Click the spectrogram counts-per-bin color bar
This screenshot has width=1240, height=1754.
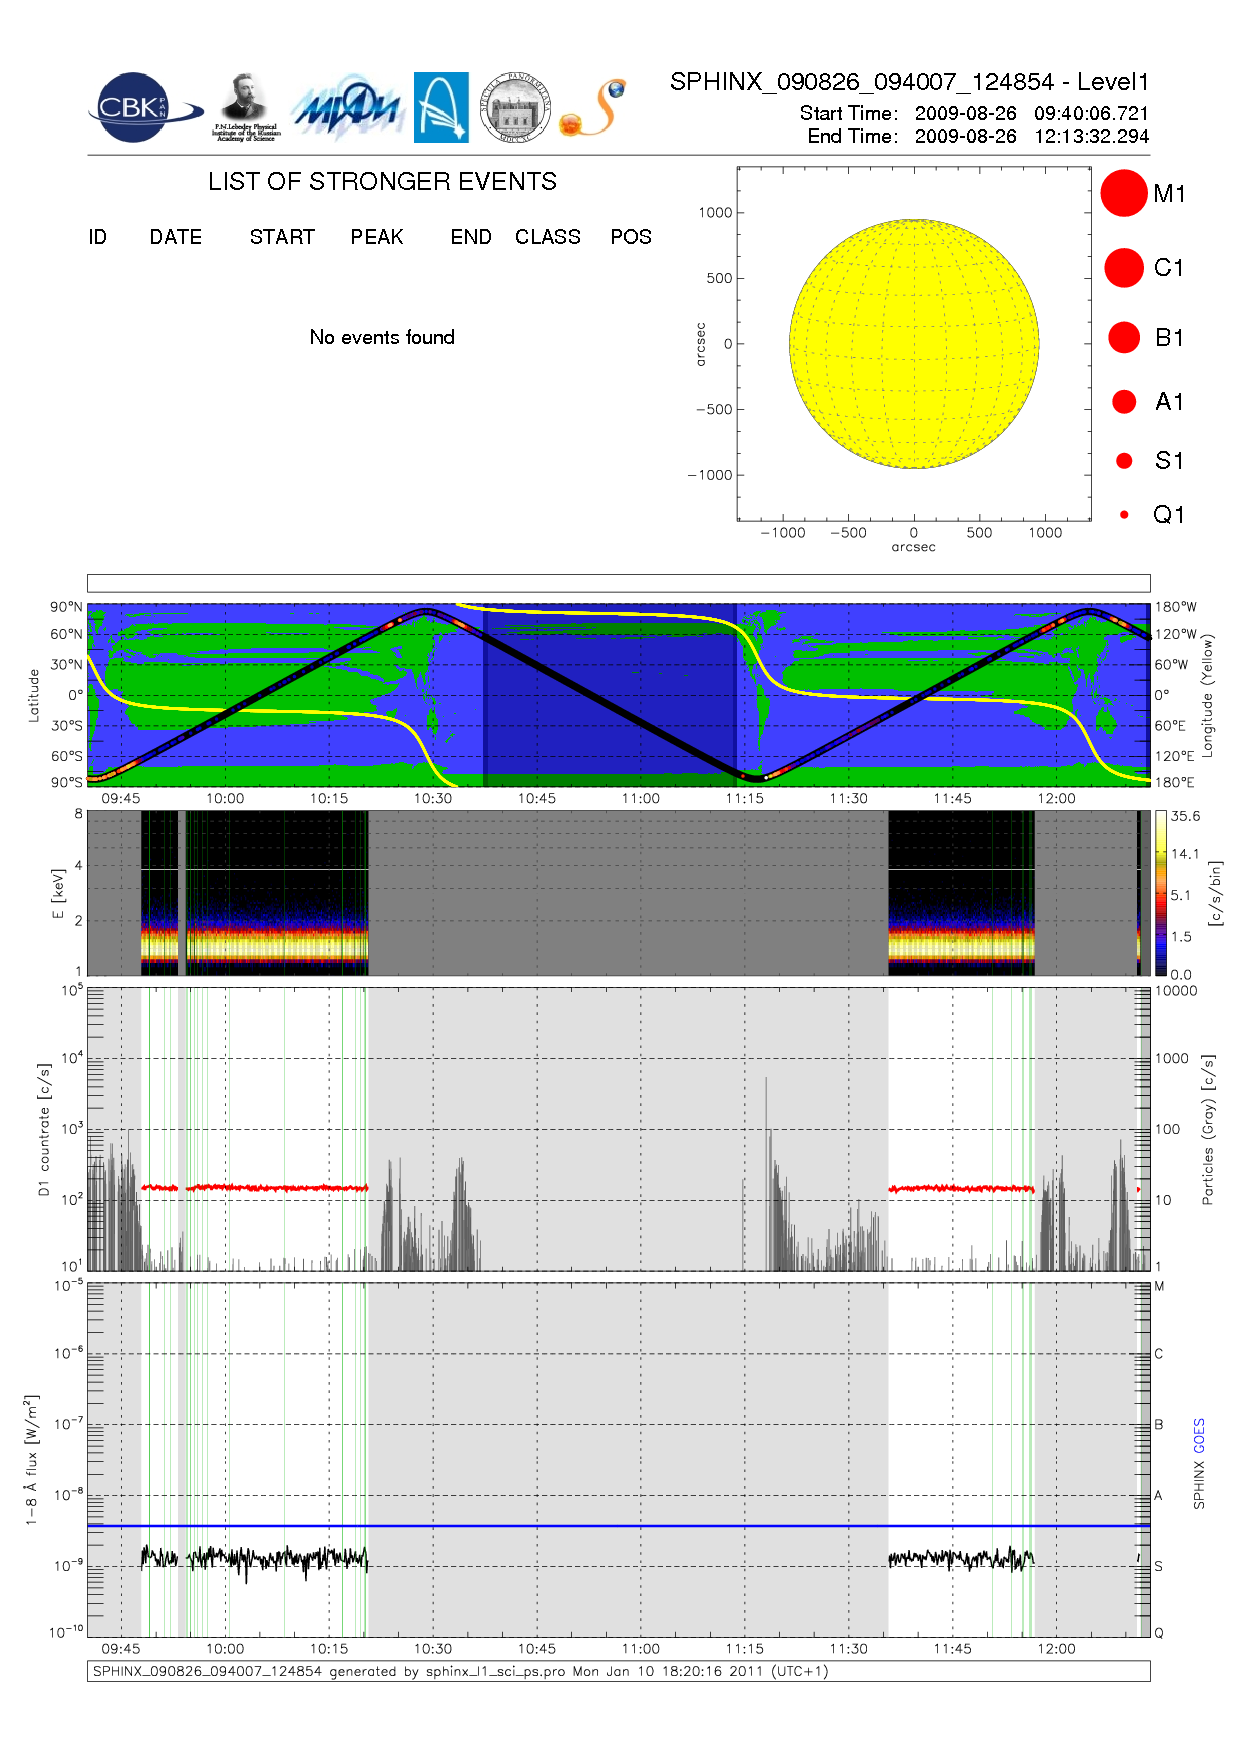[x=1160, y=892]
